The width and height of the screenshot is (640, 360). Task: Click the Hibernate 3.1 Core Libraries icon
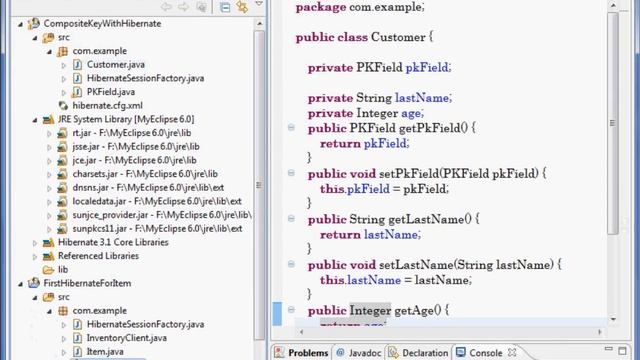click(48, 242)
